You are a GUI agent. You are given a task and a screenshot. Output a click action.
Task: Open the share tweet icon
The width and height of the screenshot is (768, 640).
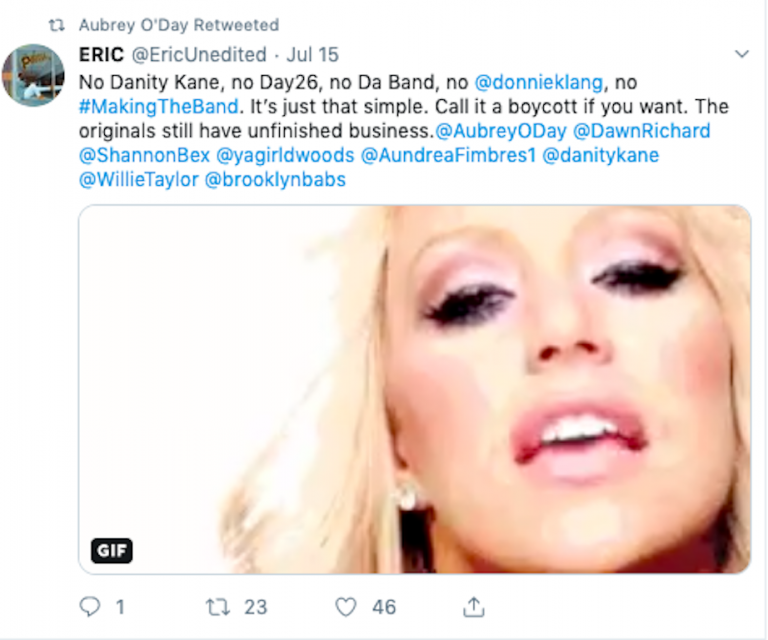(474, 607)
